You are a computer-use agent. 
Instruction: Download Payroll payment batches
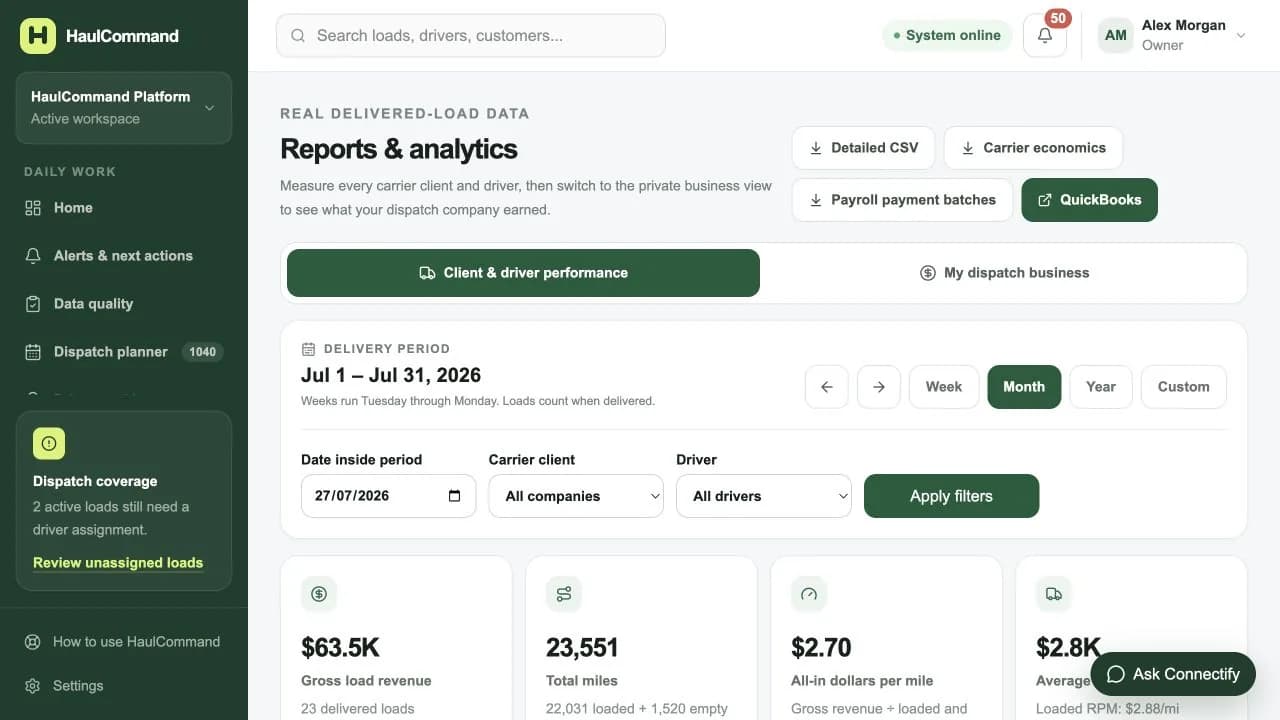click(902, 200)
